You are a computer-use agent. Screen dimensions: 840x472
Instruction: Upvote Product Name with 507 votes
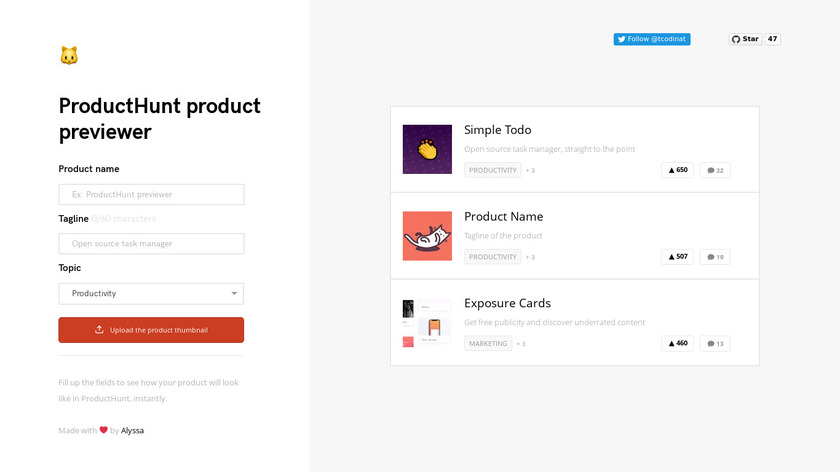(x=677, y=257)
